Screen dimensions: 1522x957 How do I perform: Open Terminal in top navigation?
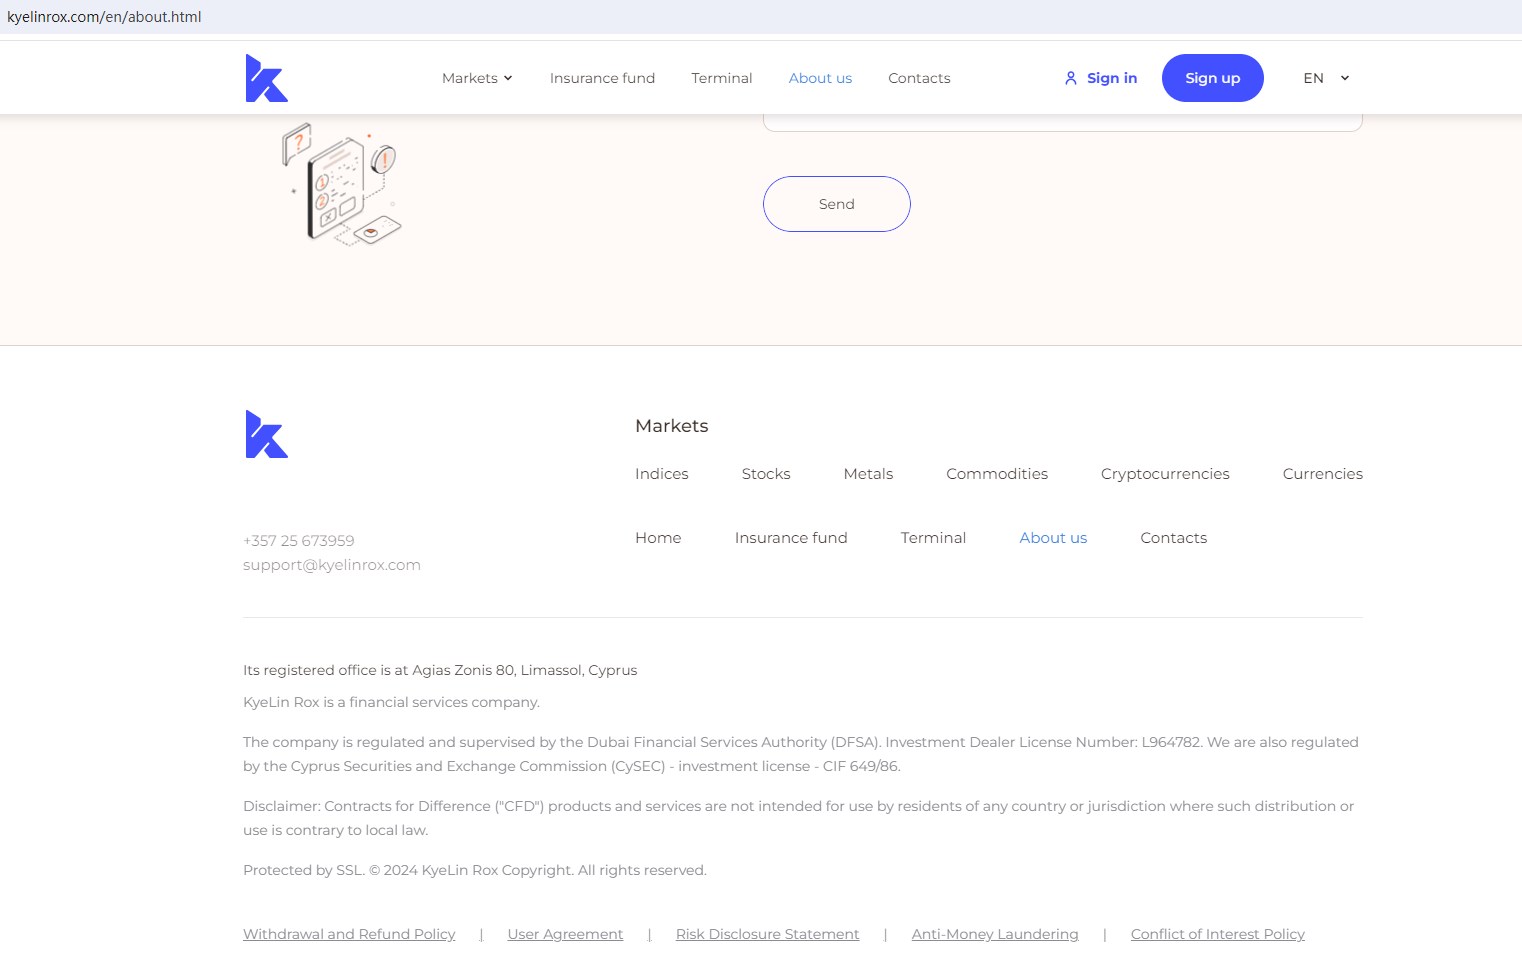click(x=722, y=78)
